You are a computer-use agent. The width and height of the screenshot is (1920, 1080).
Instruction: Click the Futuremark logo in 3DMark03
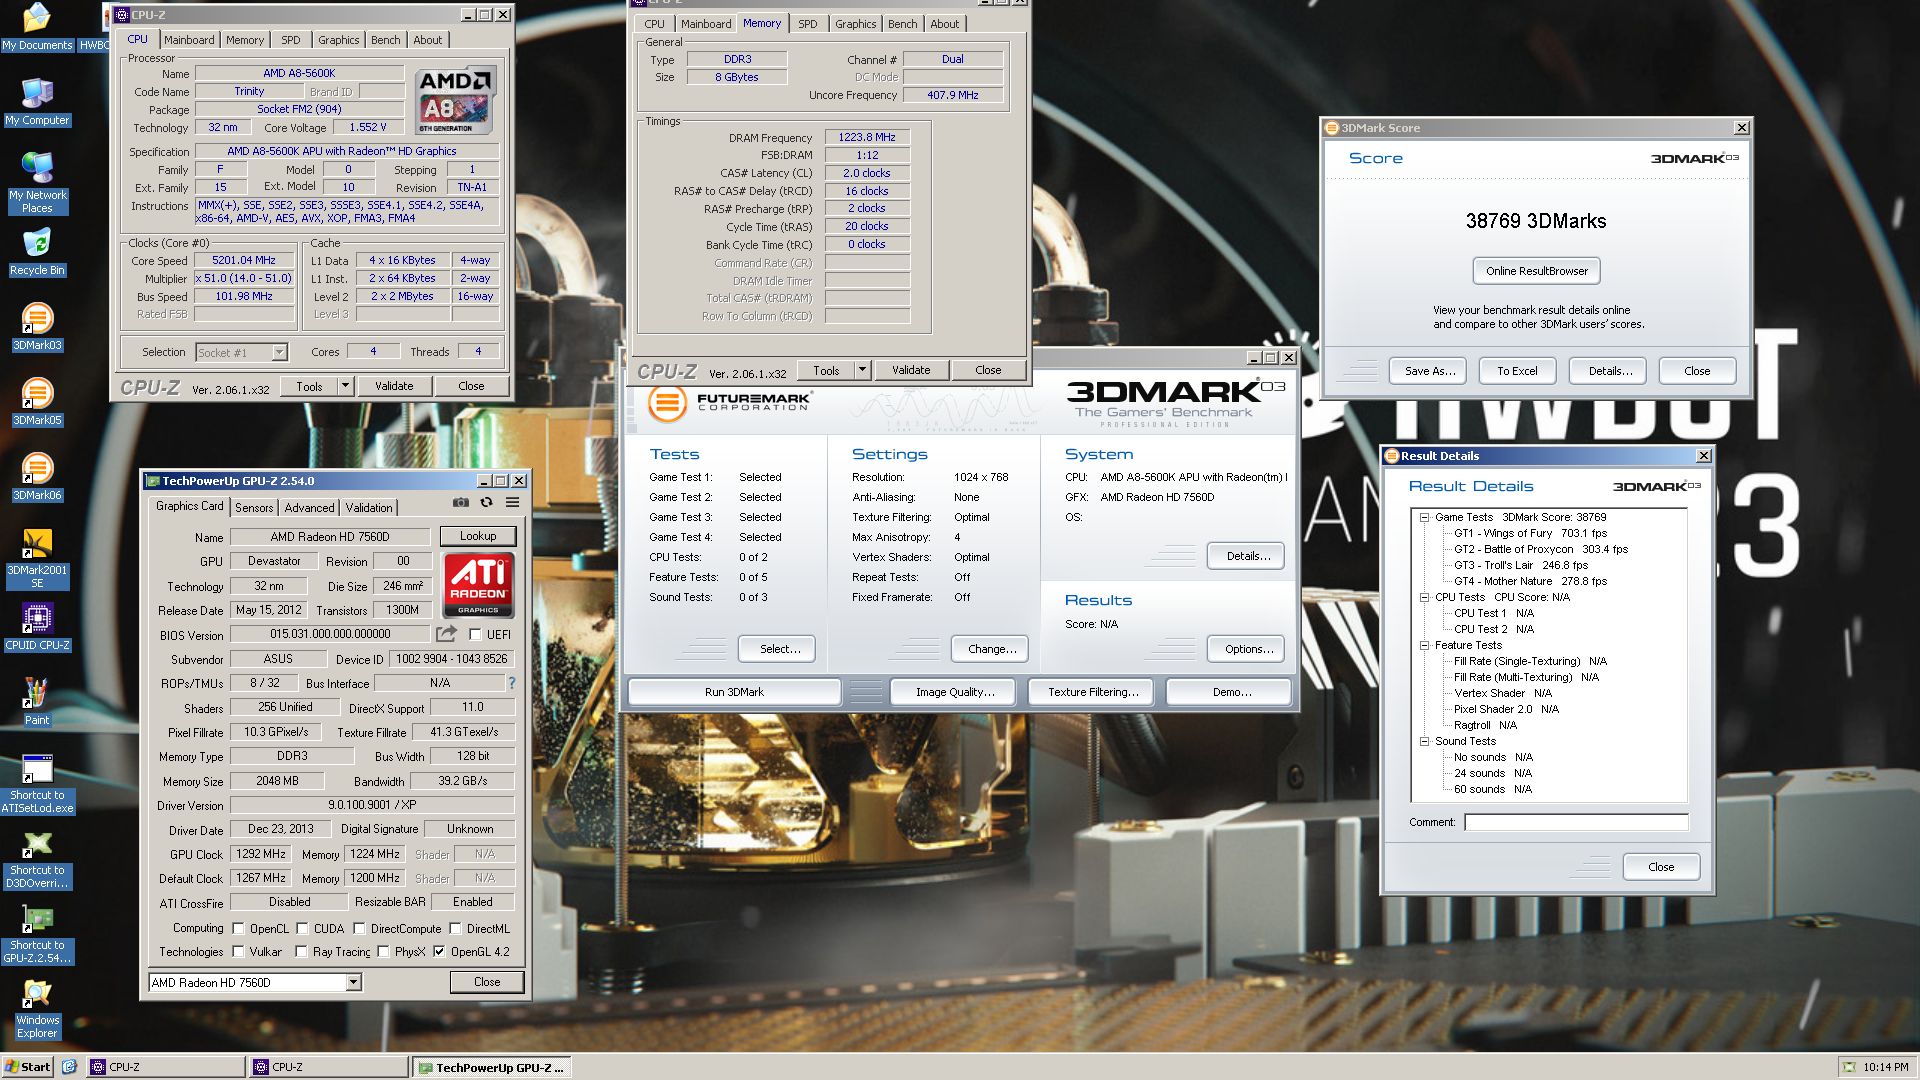729,404
